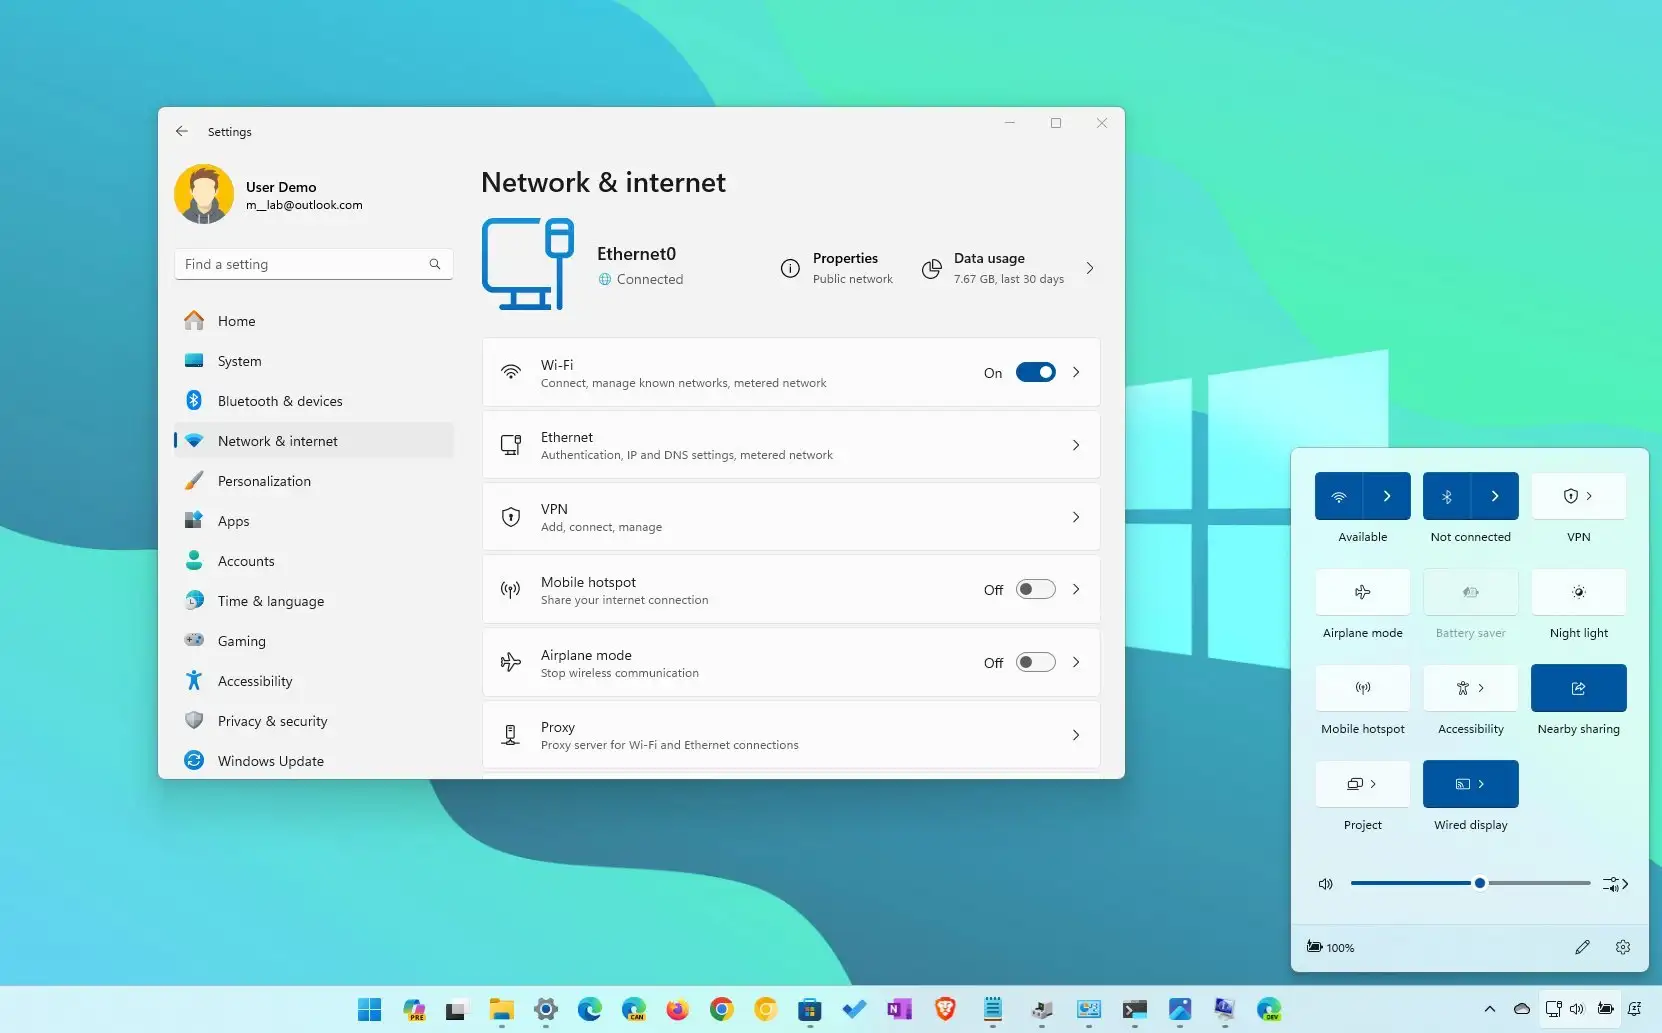
Task: Click the battery 100% indicator
Action: 1330,947
